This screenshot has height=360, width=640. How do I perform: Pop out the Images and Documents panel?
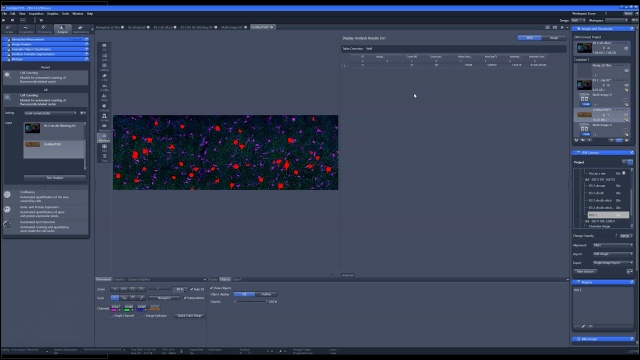click(x=631, y=29)
